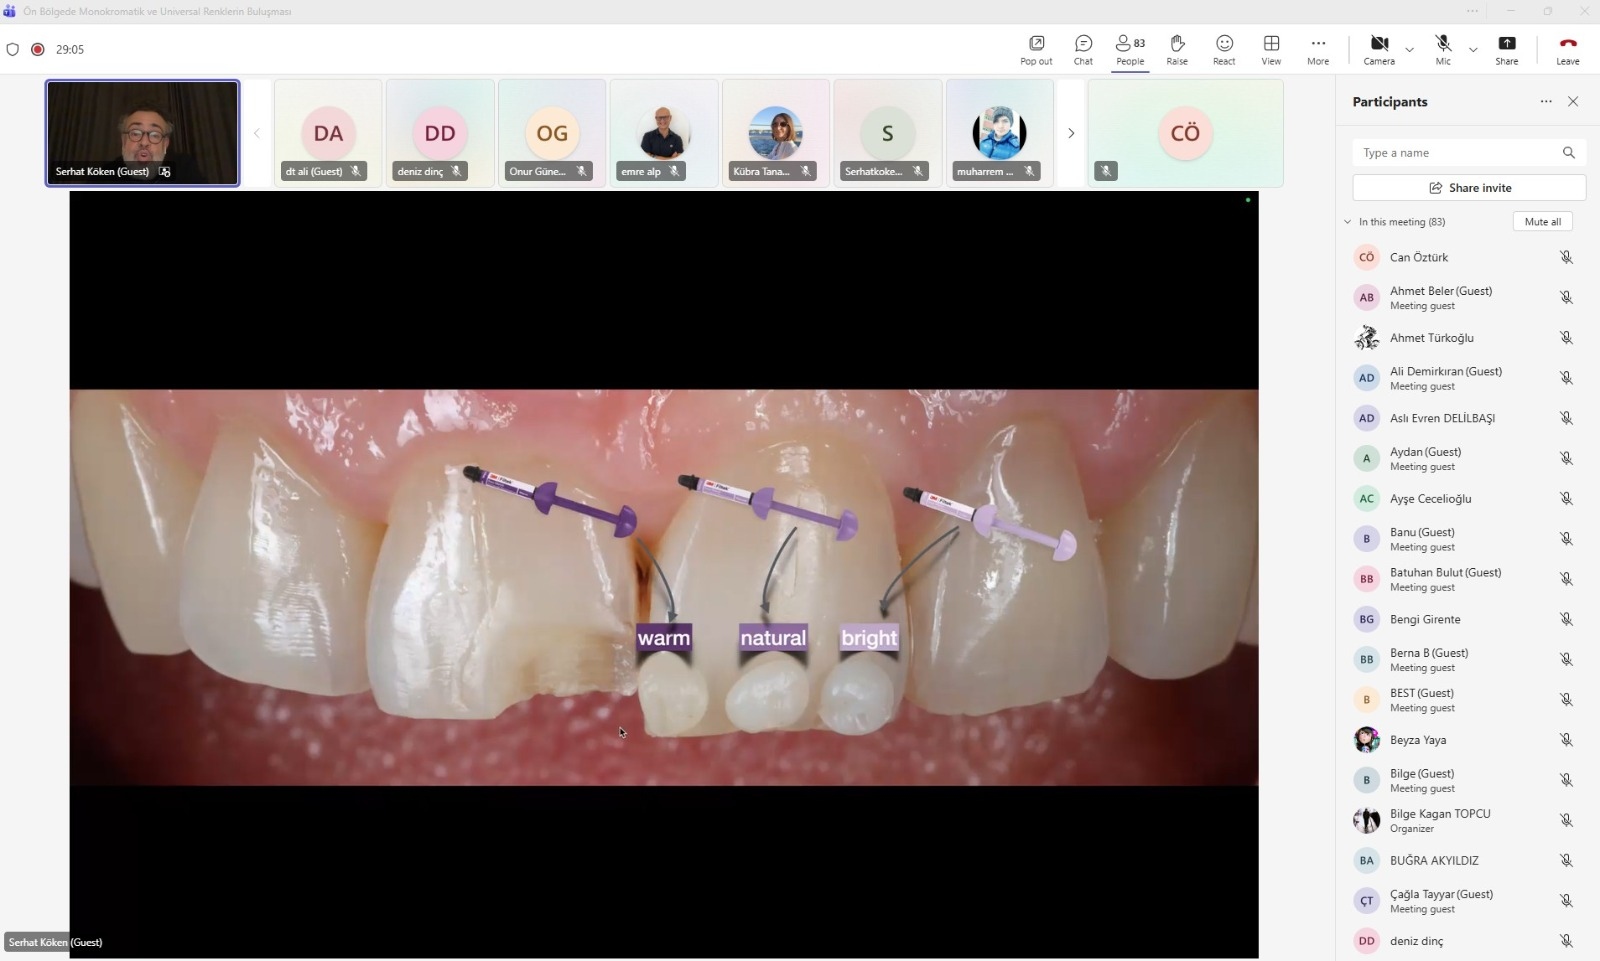Raise your hand in the meeting
This screenshot has width=1600, height=961.
[x=1177, y=49]
